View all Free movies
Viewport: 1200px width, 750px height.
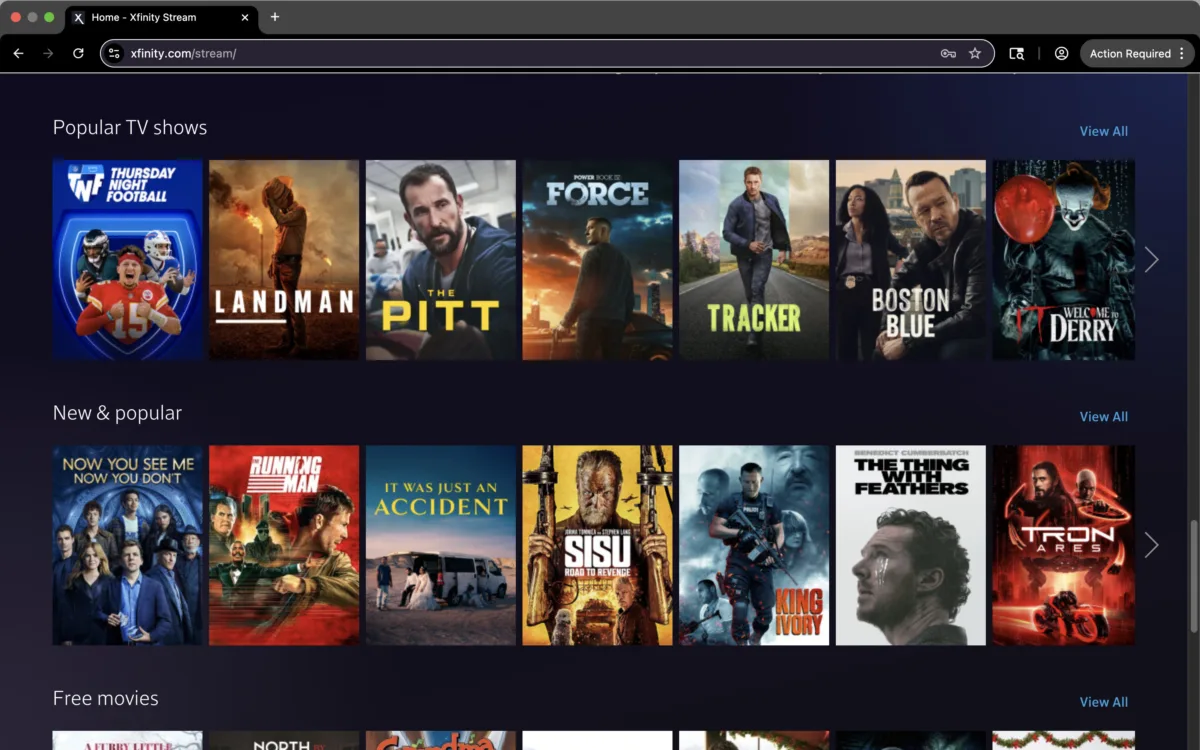(1103, 702)
